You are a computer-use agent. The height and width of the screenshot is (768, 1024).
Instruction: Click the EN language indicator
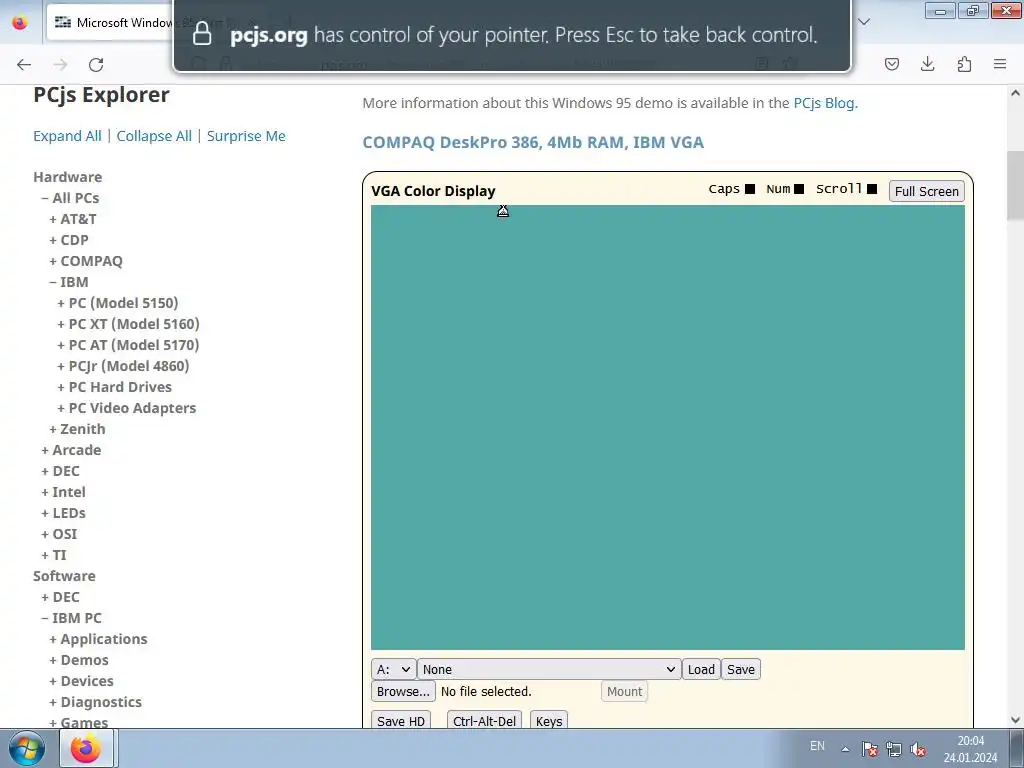point(817,746)
